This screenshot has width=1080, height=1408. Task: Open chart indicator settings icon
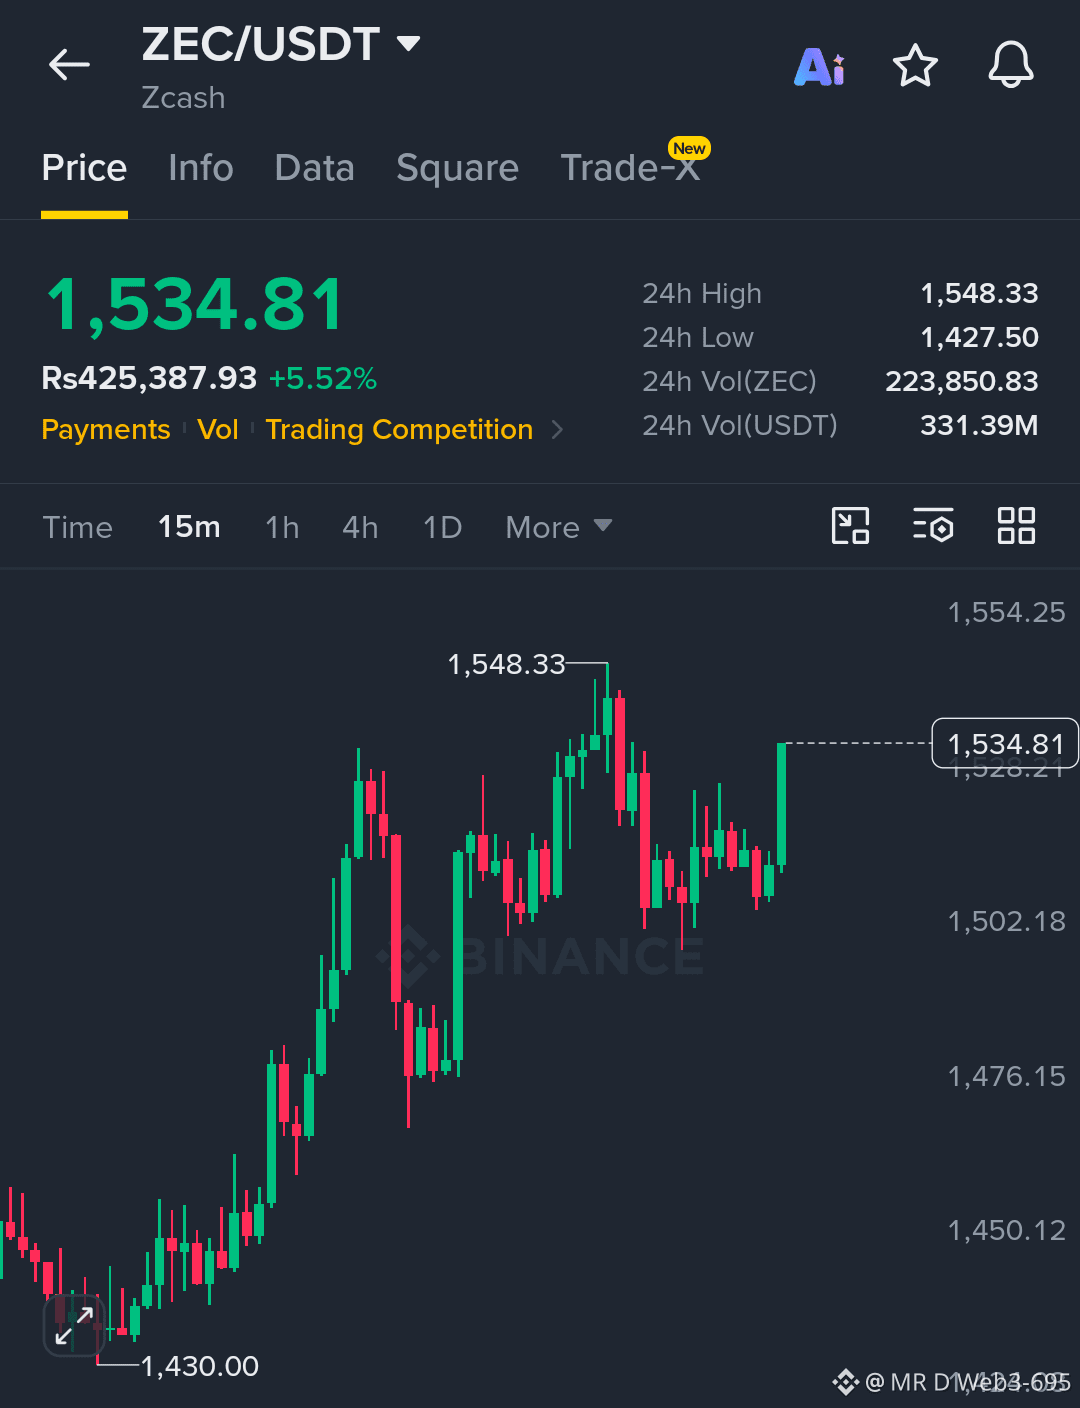[933, 526]
